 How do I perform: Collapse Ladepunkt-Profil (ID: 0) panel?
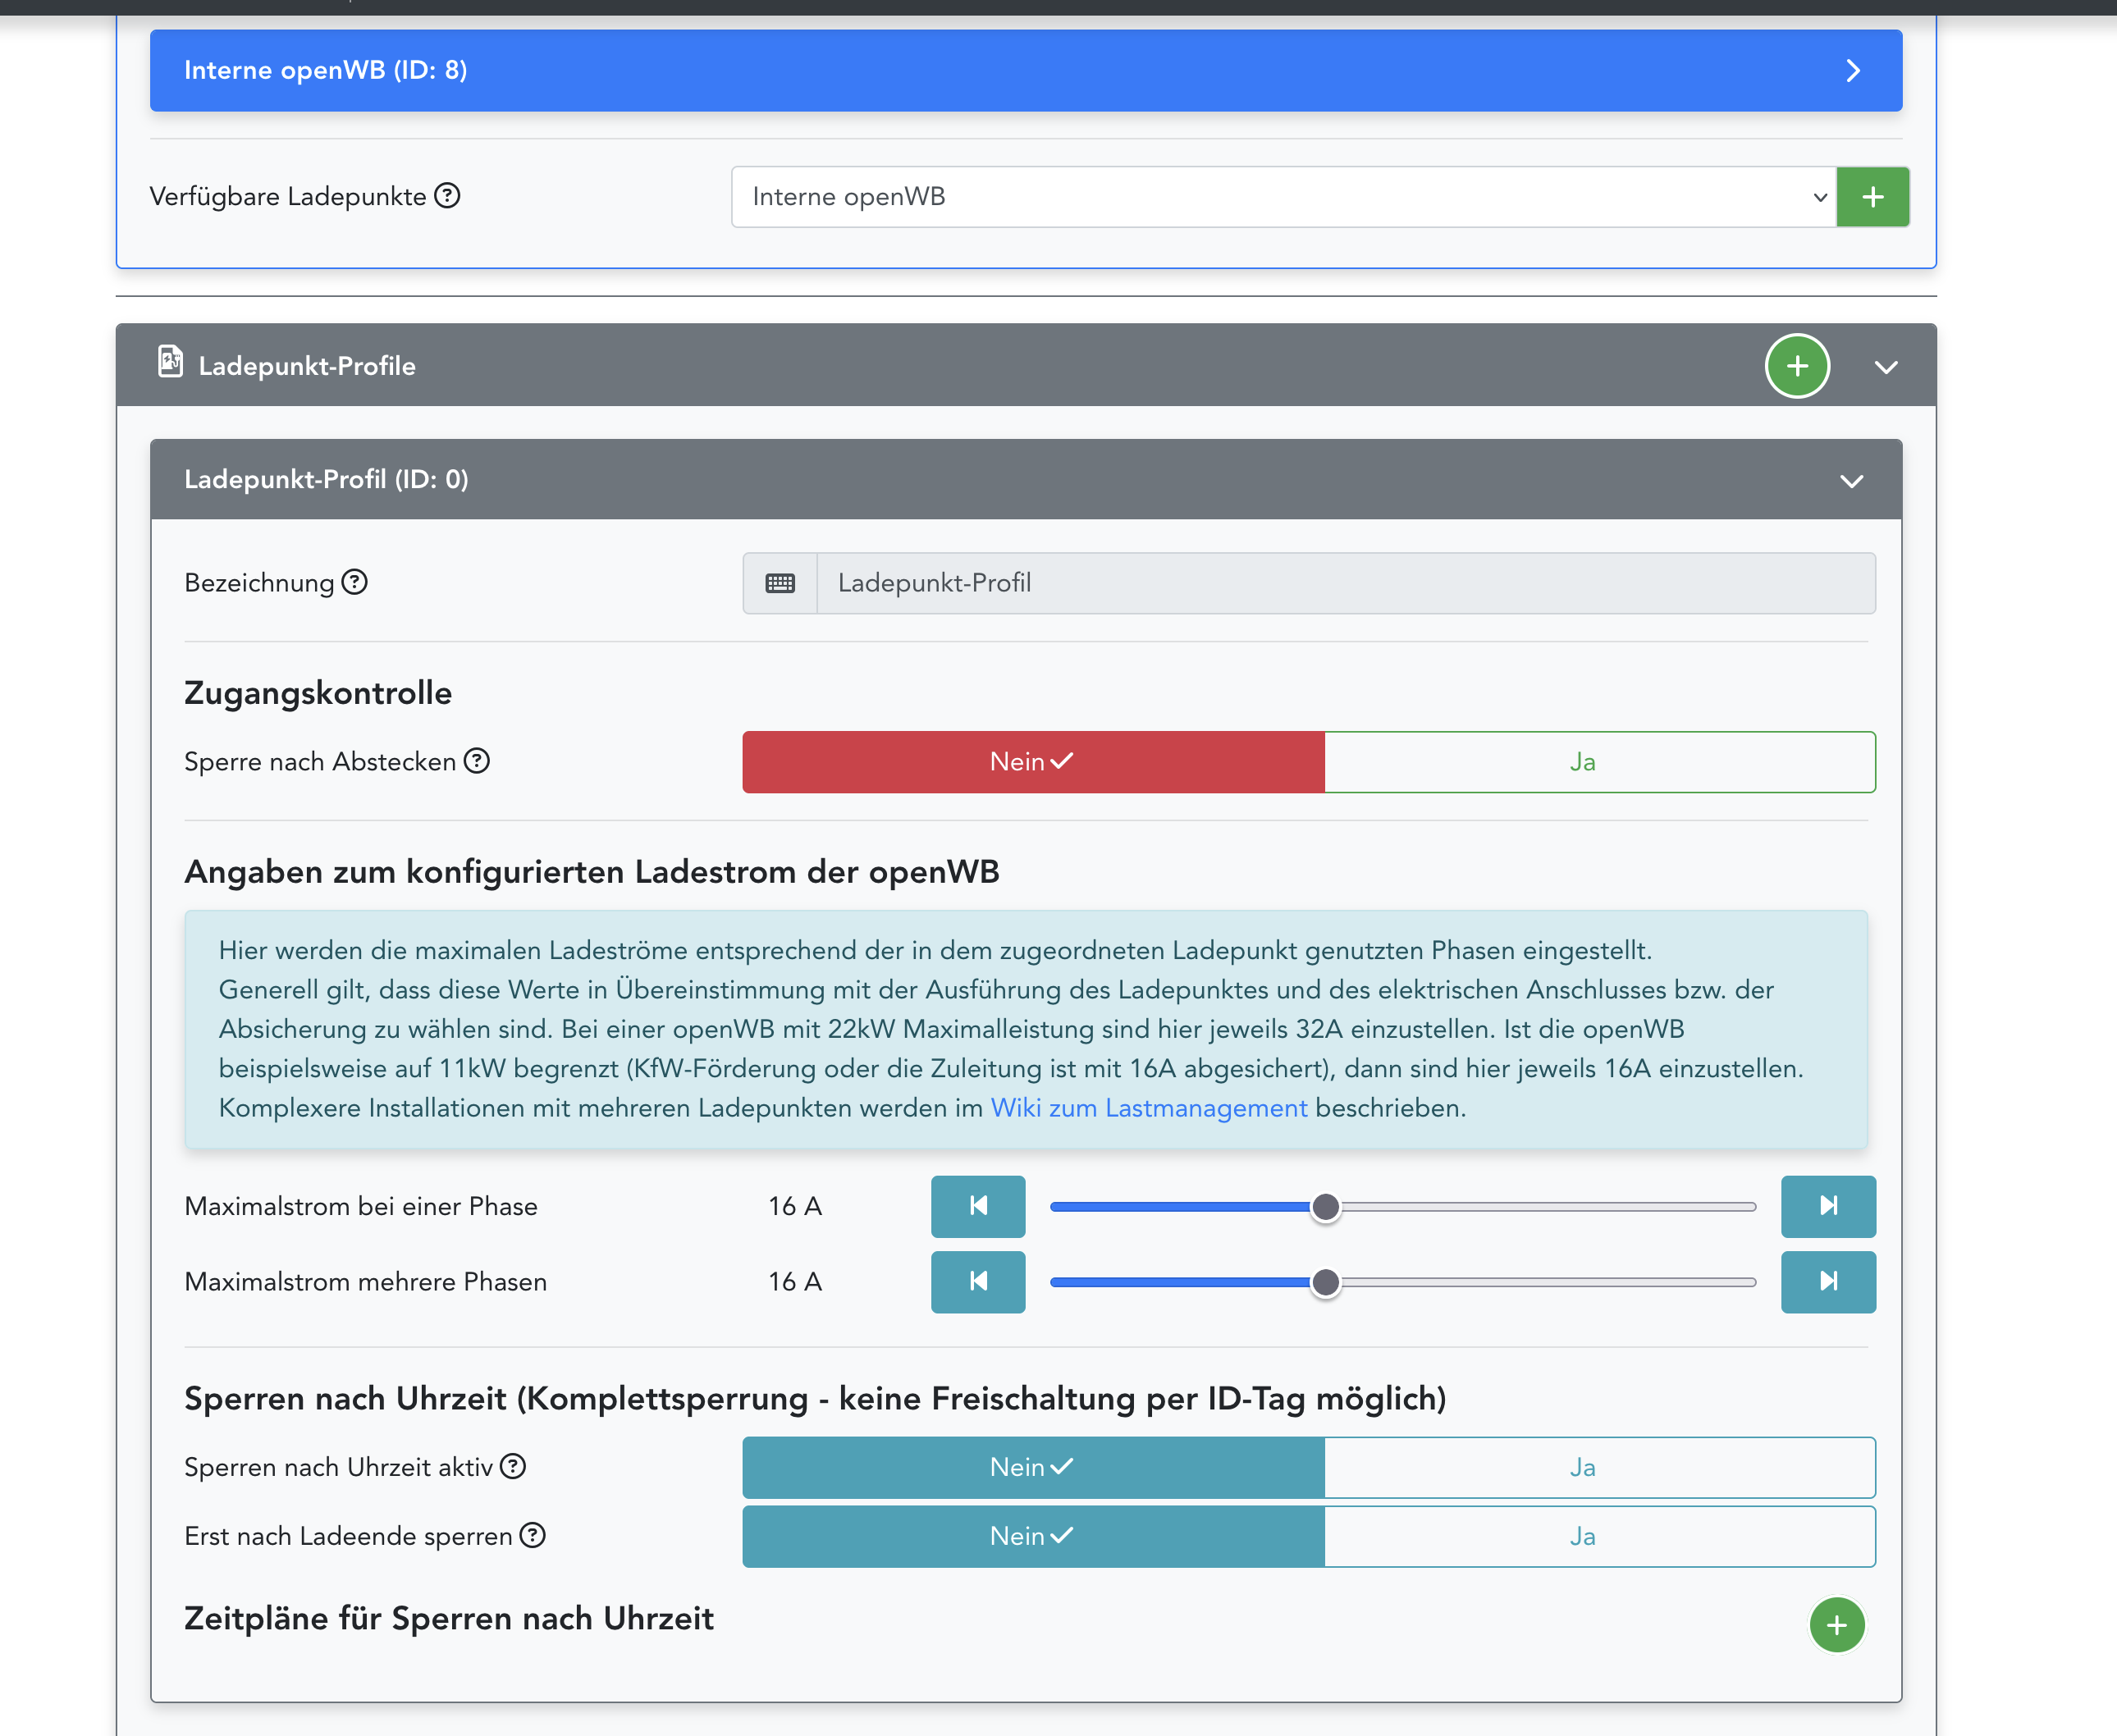click(1851, 481)
